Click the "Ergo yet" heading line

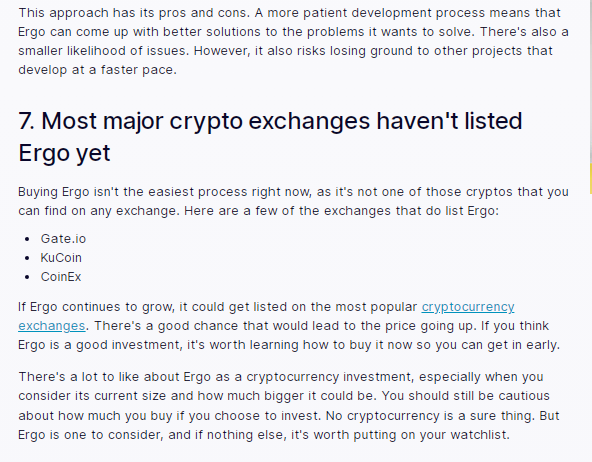tap(65, 153)
